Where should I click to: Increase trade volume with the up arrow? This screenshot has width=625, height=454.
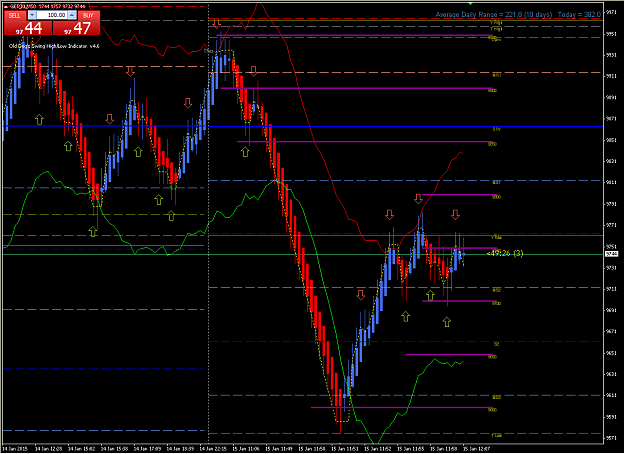[x=72, y=15]
